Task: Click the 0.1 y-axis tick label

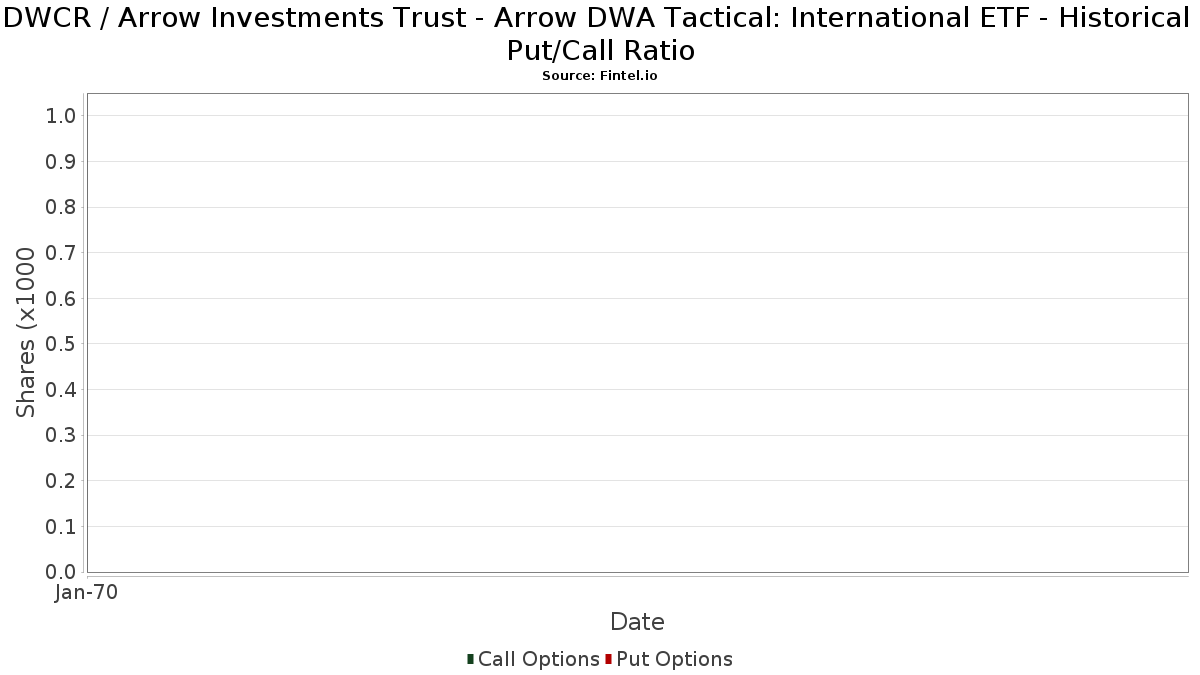Action: (x=61, y=527)
